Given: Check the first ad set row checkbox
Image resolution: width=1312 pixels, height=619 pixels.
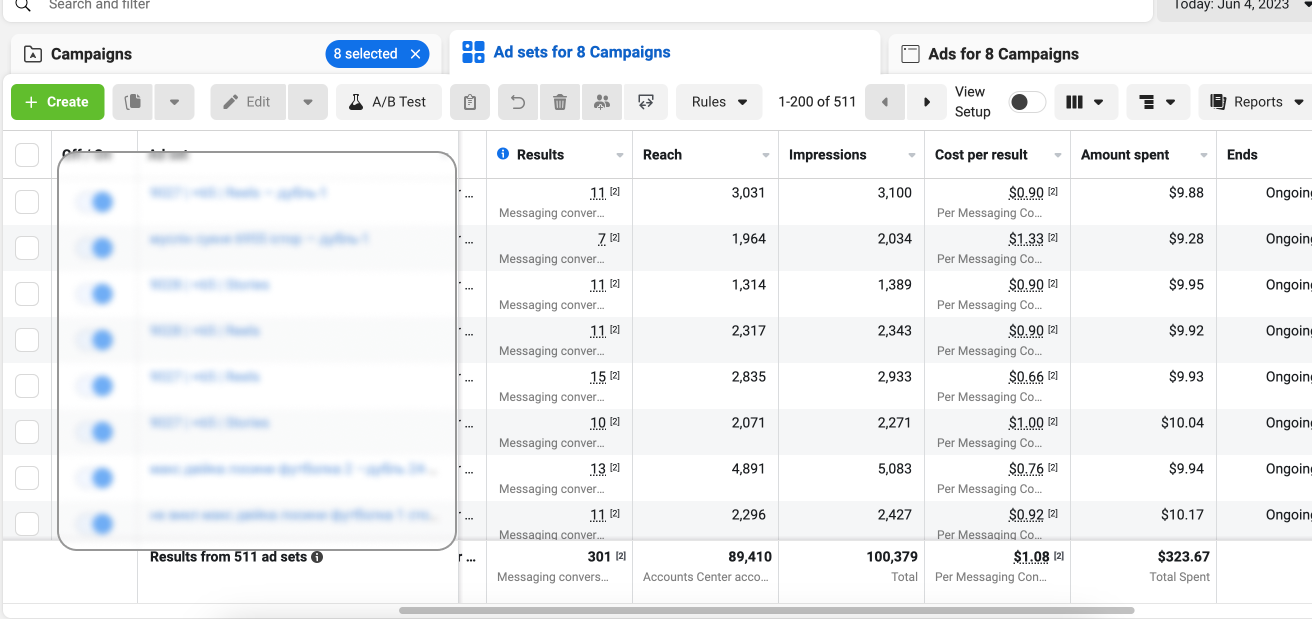Looking at the screenshot, I should click(x=27, y=202).
